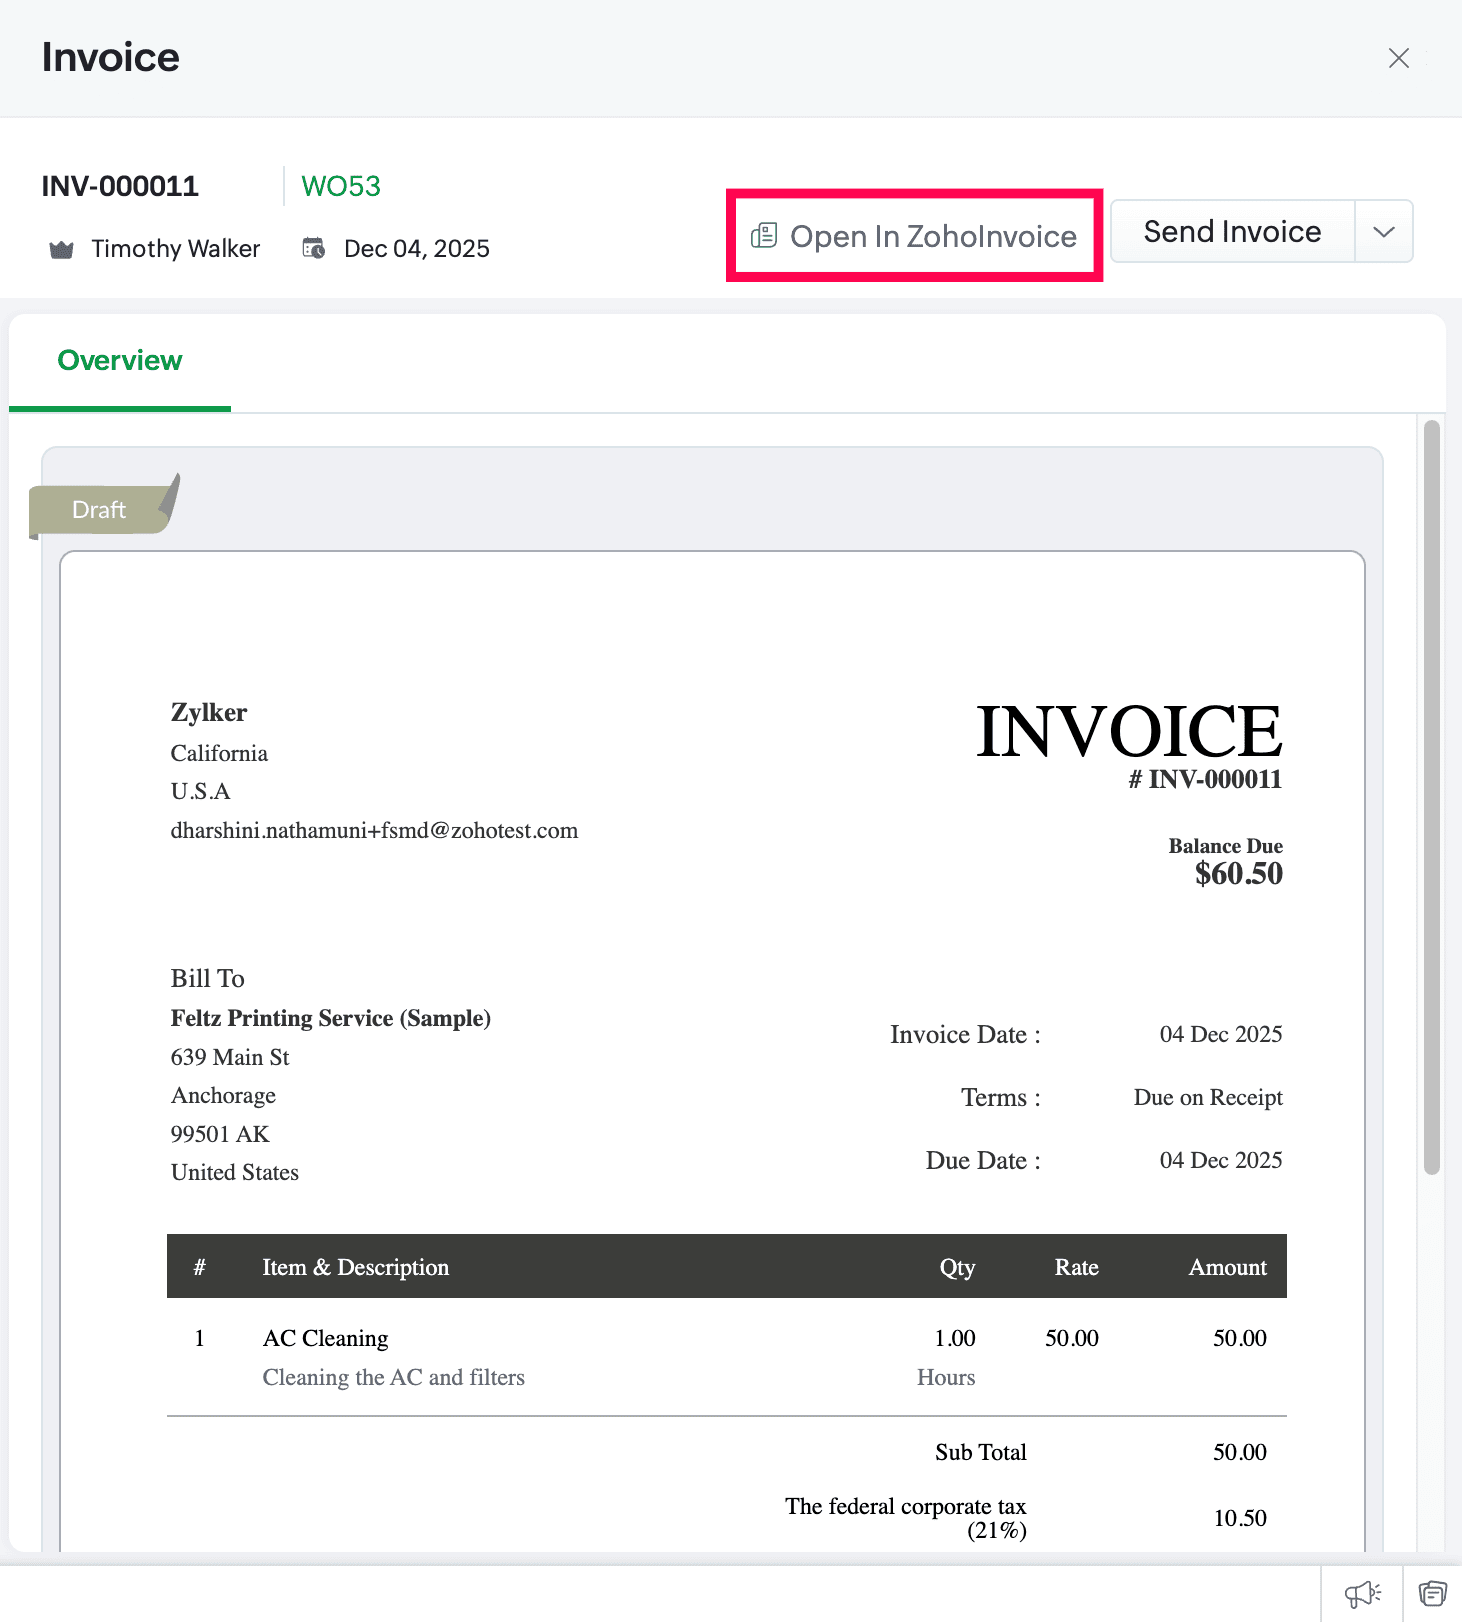Click the Feltz Printing Service customer name
This screenshot has width=1462, height=1622.
[x=330, y=1018]
